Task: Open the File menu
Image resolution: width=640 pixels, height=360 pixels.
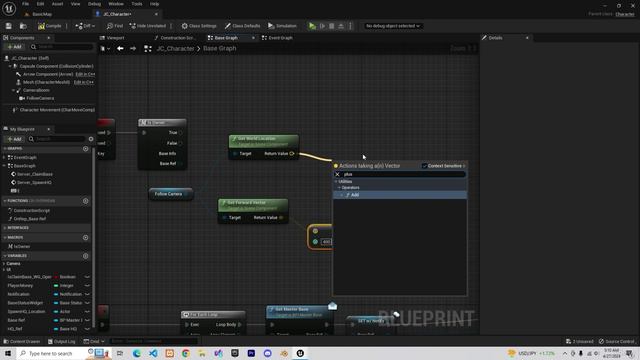Action: [x=25, y=4]
